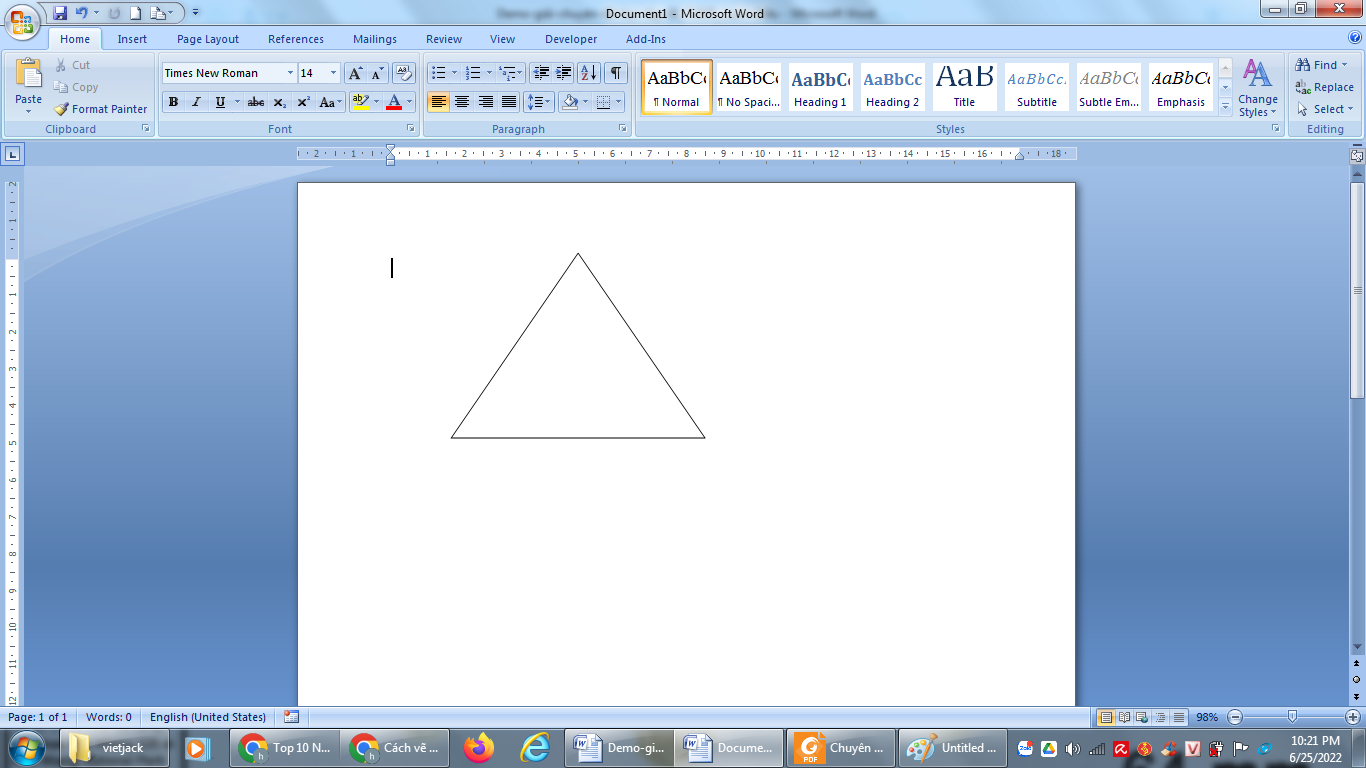Image resolution: width=1366 pixels, height=768 pixels.
Task: Switch to the Page Layout tab
Action: coord(208,39)
